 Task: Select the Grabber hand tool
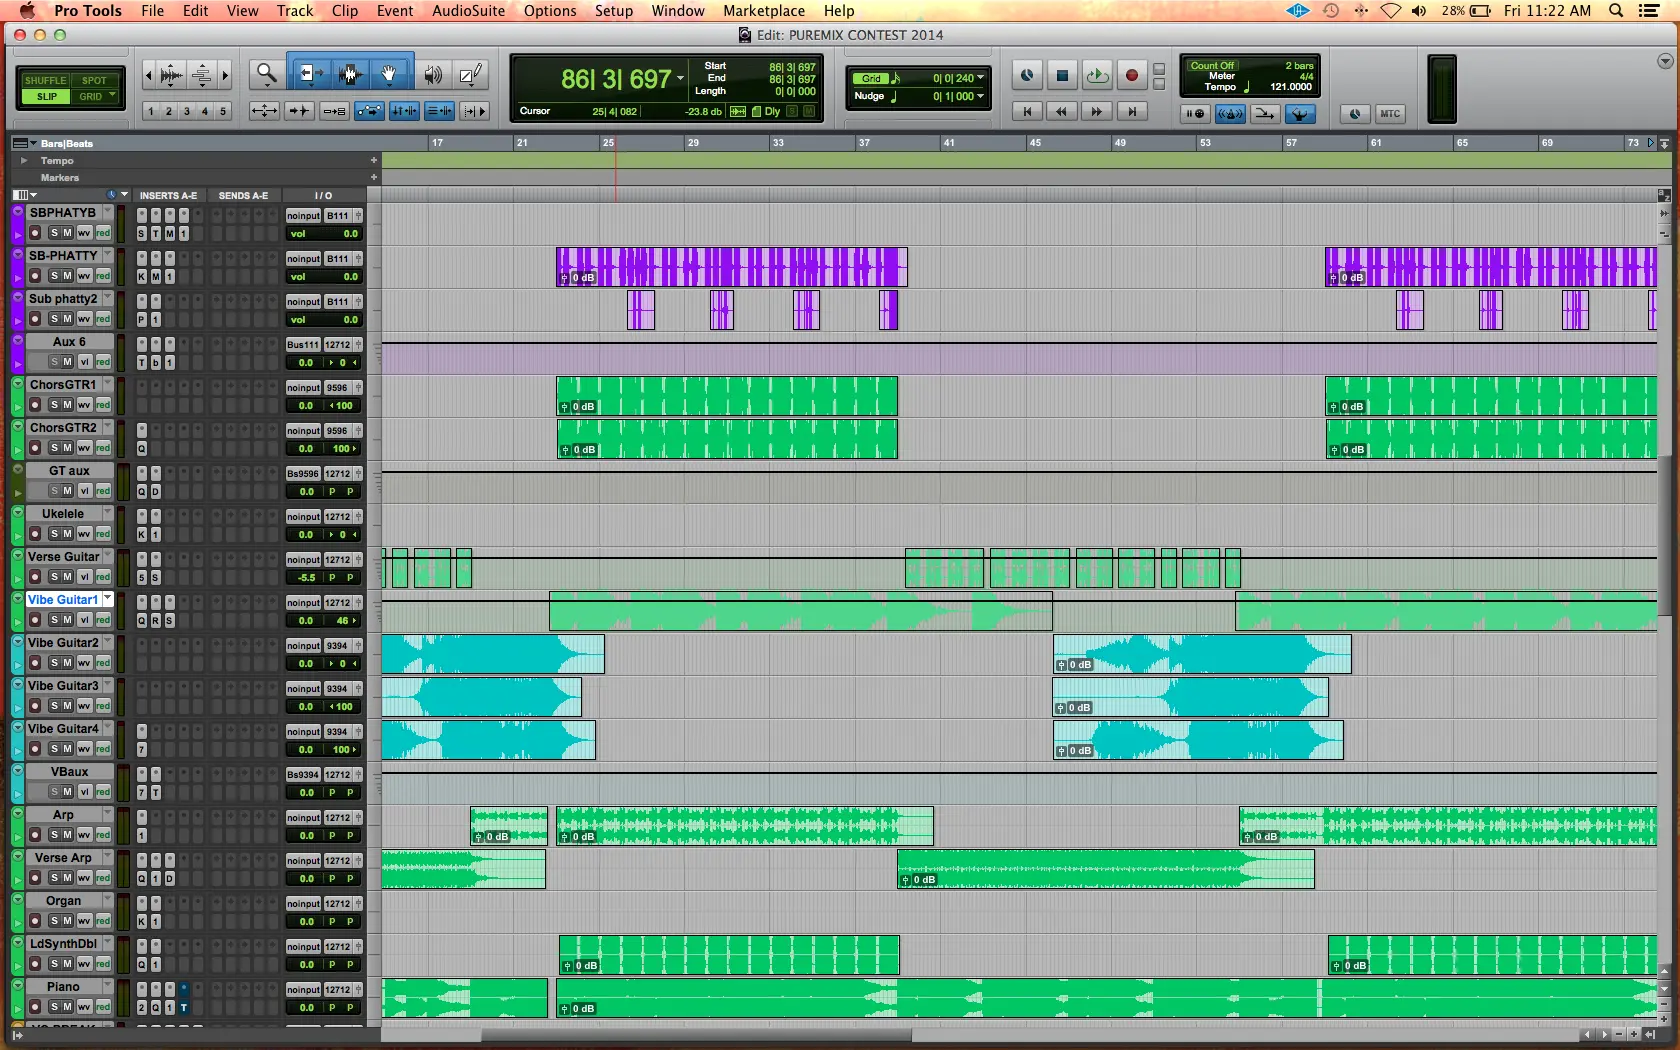pos(389,73)
